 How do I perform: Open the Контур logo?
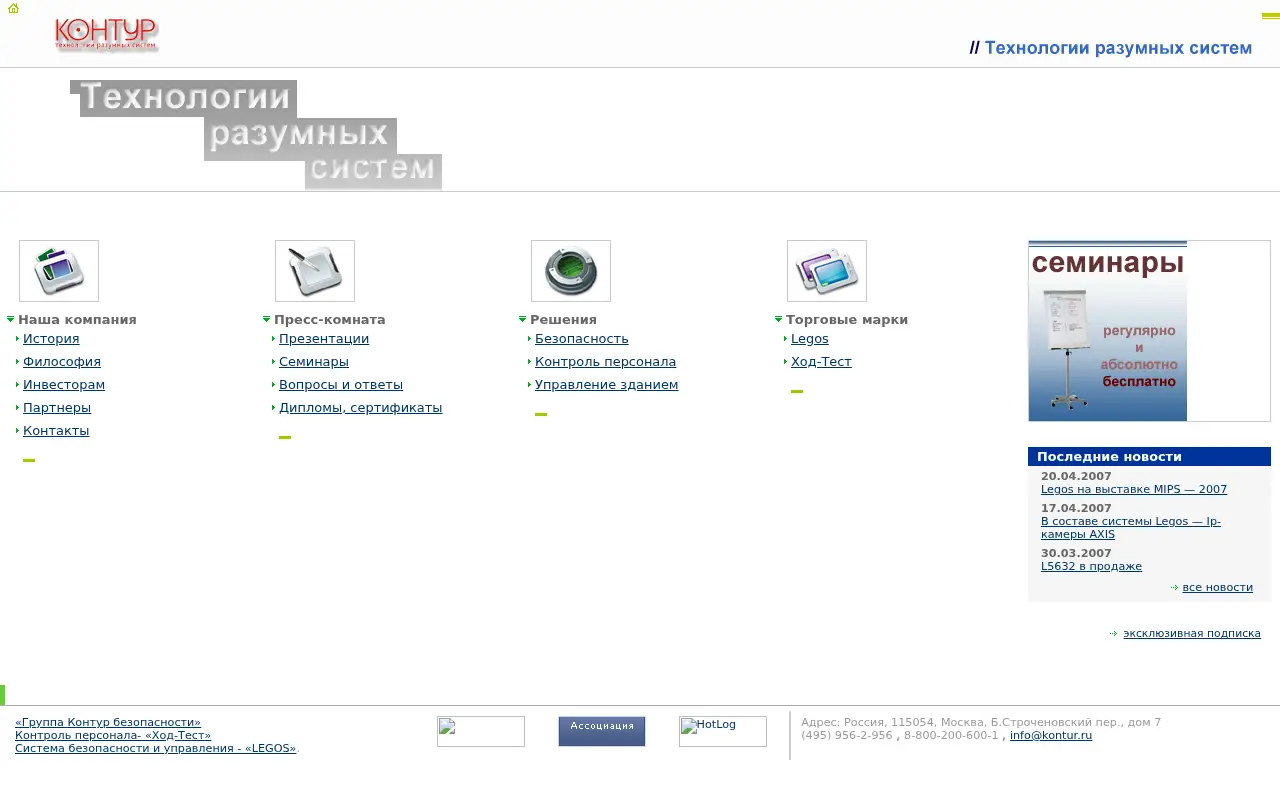107,35
